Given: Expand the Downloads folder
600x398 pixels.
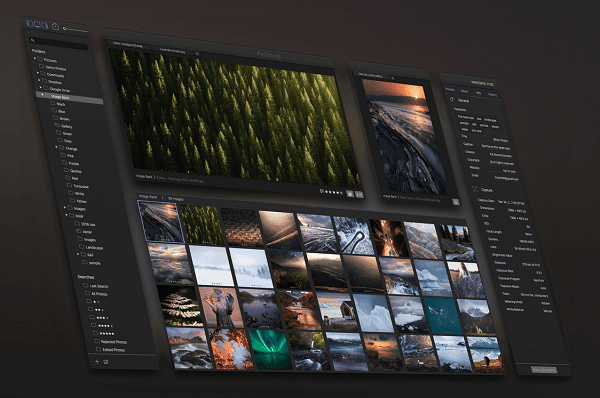Looking at the screenshot, I should 38,73.
